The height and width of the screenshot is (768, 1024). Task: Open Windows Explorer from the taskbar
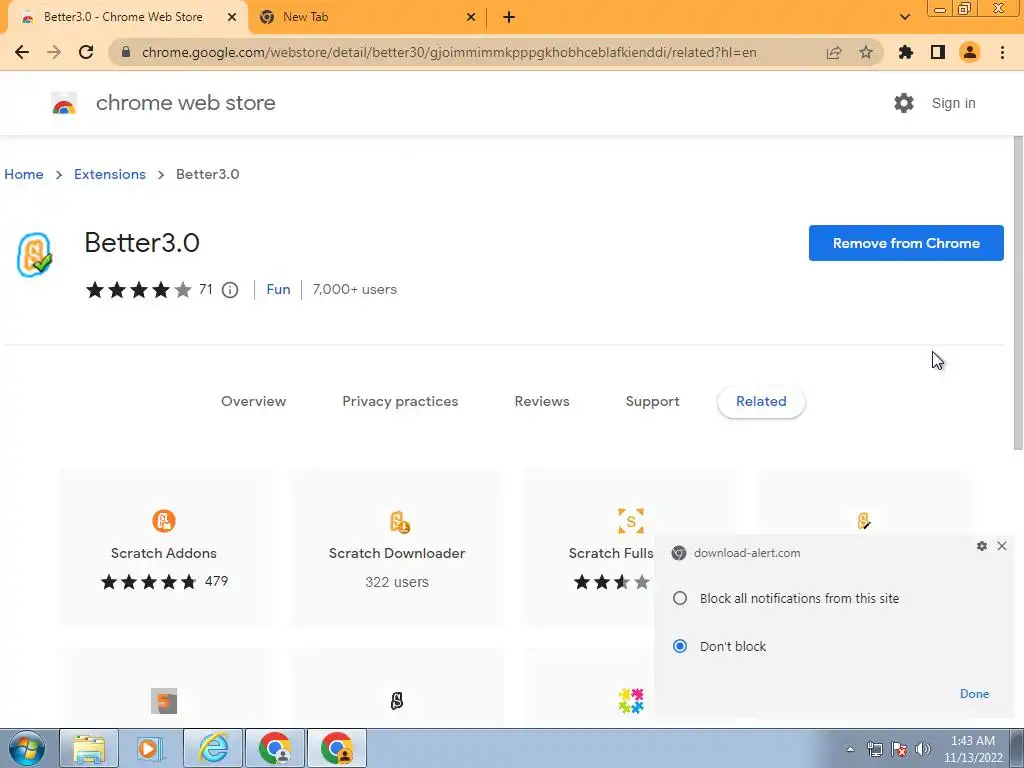(x=89, y=748)
